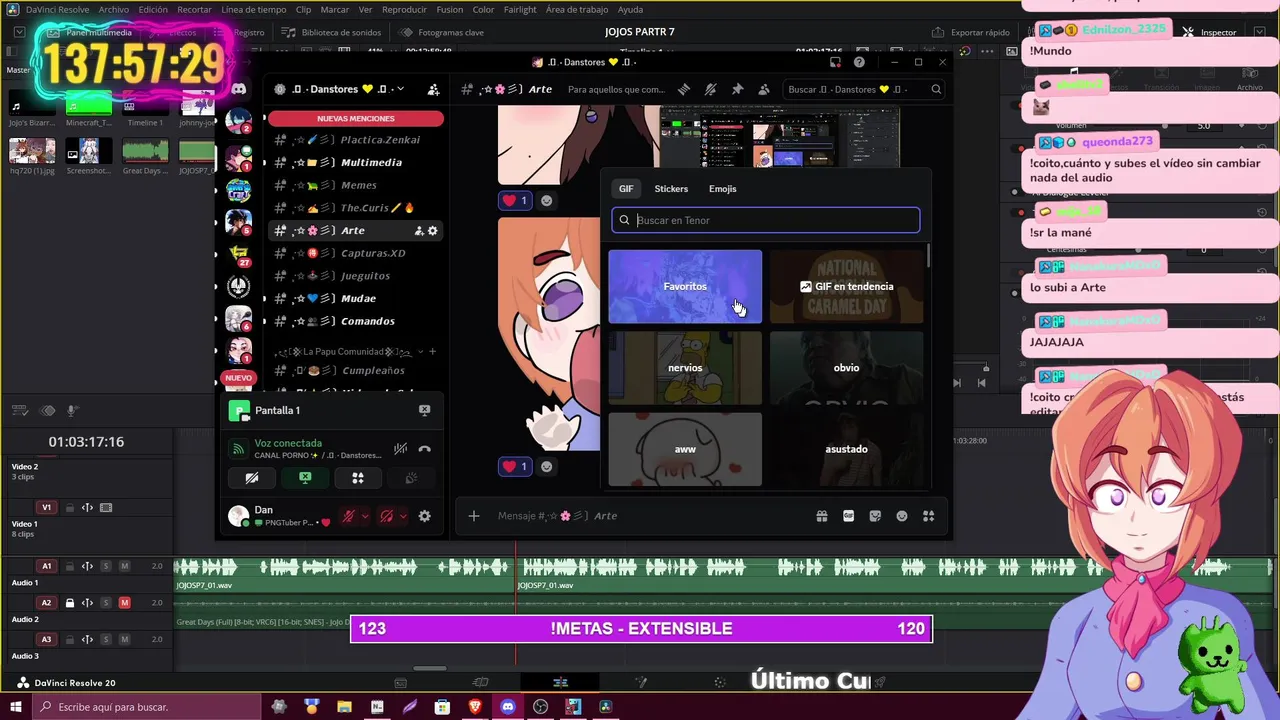Open File Explorer from the taskbar
Screen dimensions: 1280x720
pyautogui.click(x=344, y=707)
